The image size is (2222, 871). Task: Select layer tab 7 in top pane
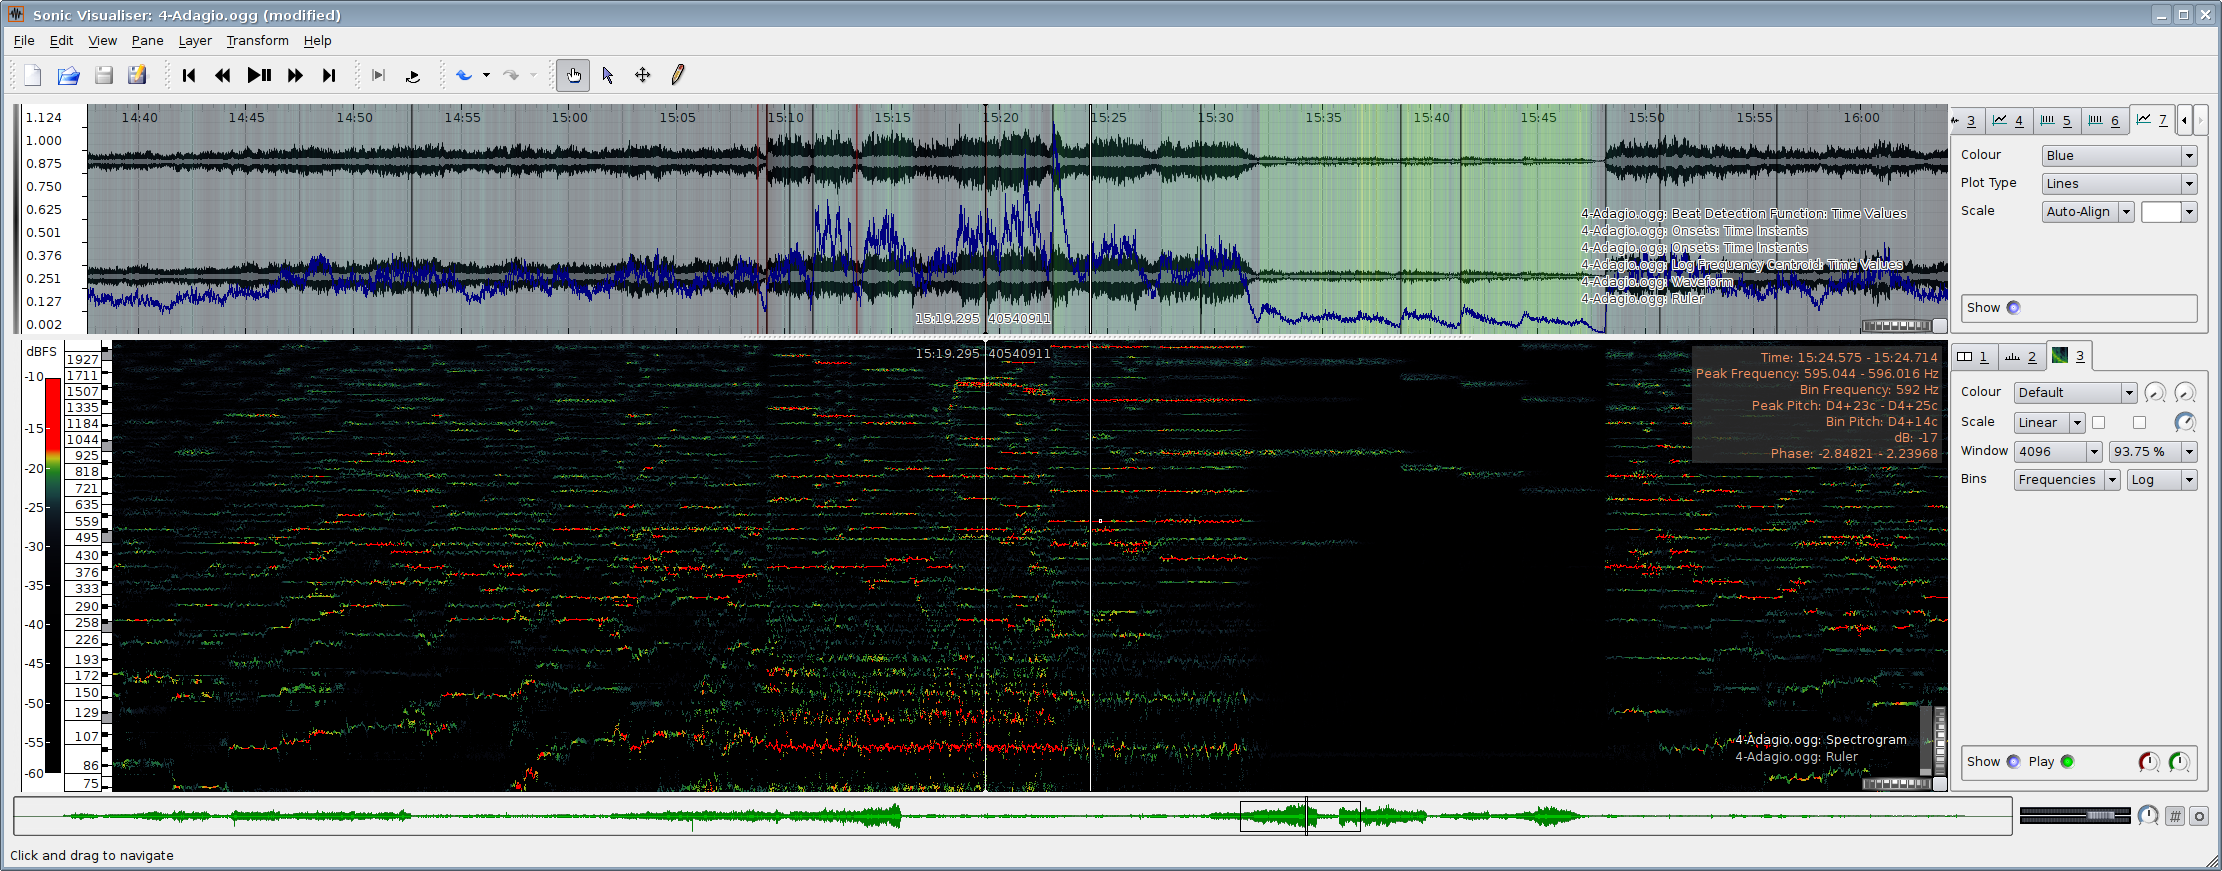(x=2152, y=120)
